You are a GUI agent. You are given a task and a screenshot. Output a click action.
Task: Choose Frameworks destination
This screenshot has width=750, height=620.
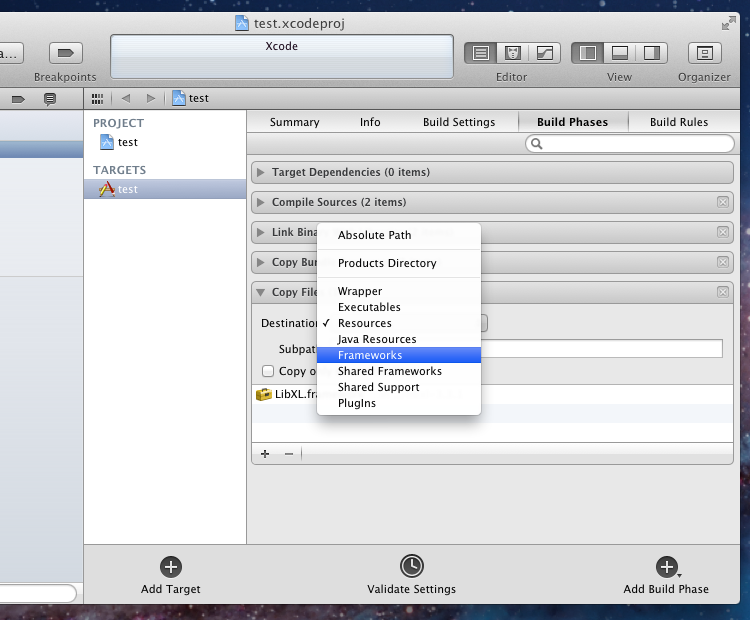click(x=399, y=355)
